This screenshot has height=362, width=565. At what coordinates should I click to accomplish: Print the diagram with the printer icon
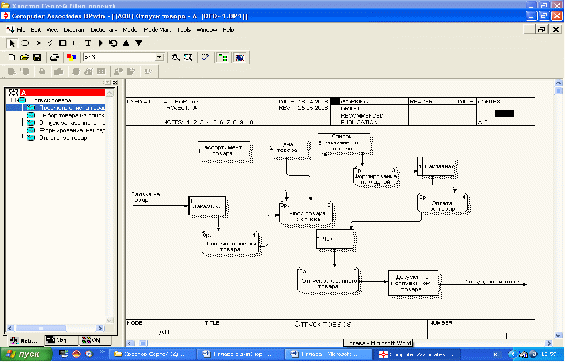point(54,57)
